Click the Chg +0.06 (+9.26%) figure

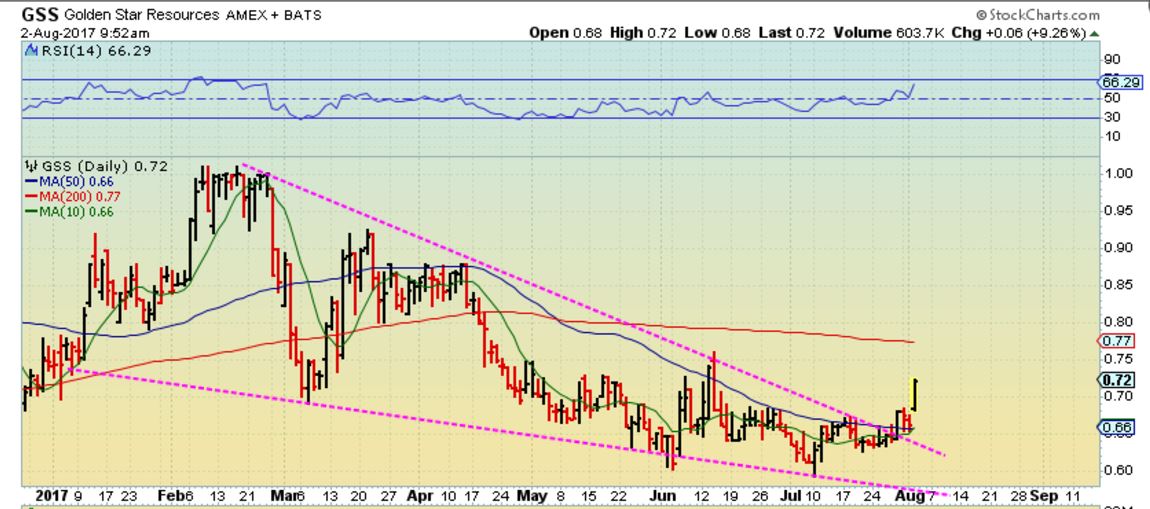click(1019, 33)
